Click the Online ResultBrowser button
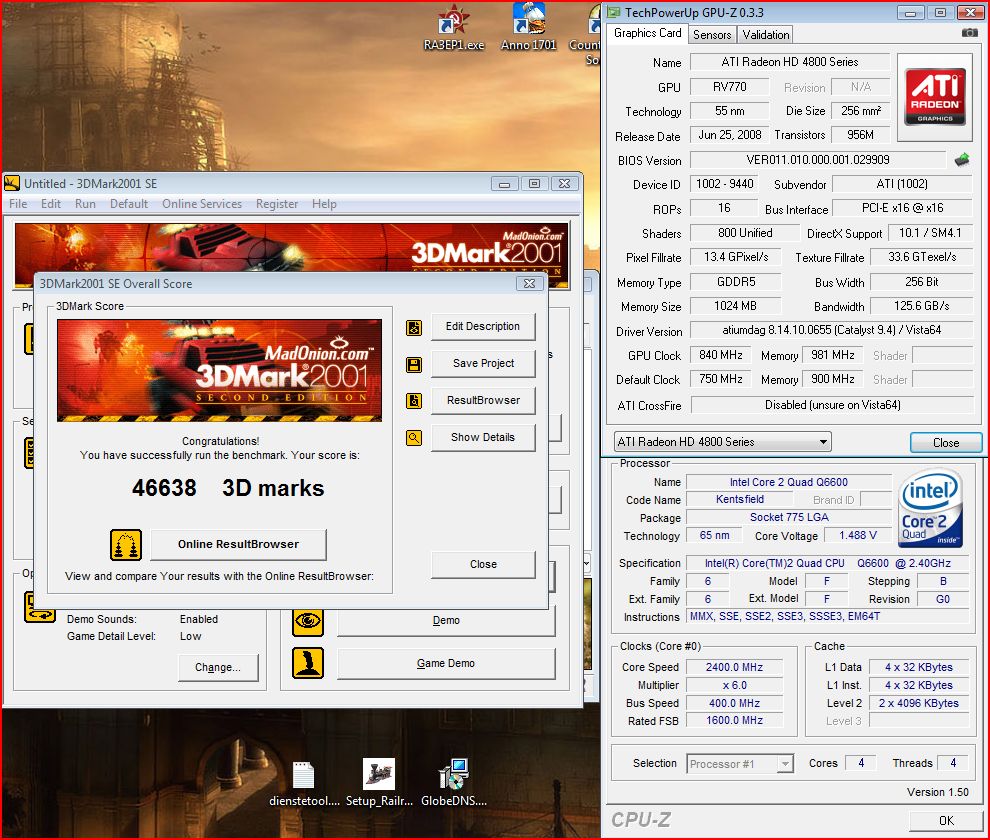The height and width of the screenshot is (840, 990). pyautogui.click(x=238, y=544)
